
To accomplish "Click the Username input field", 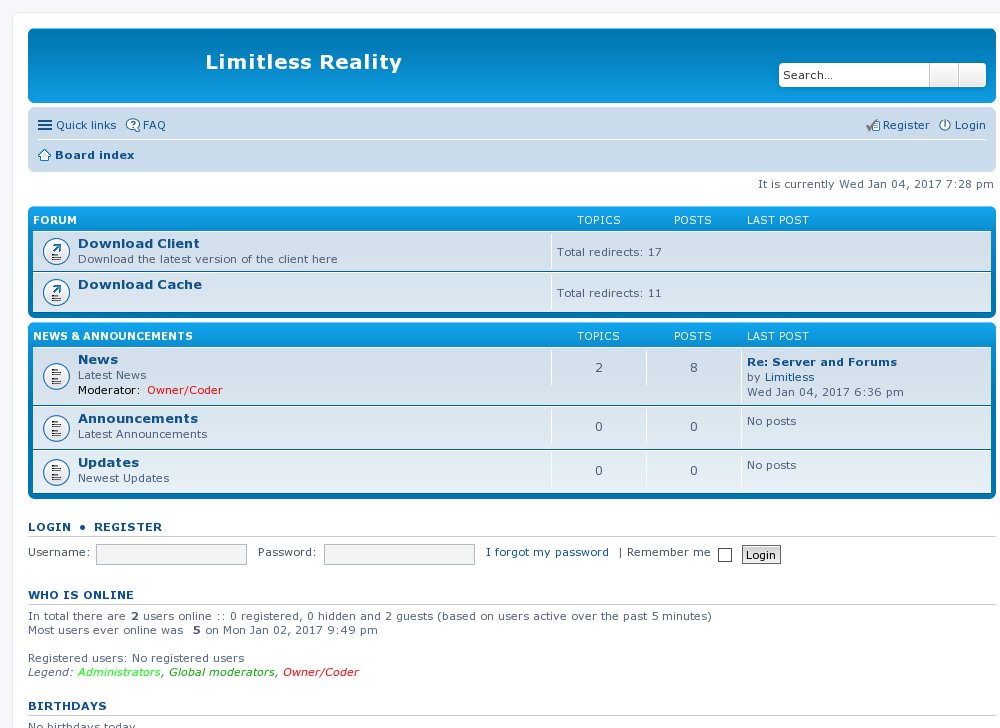I will click(x=171, y=554).
